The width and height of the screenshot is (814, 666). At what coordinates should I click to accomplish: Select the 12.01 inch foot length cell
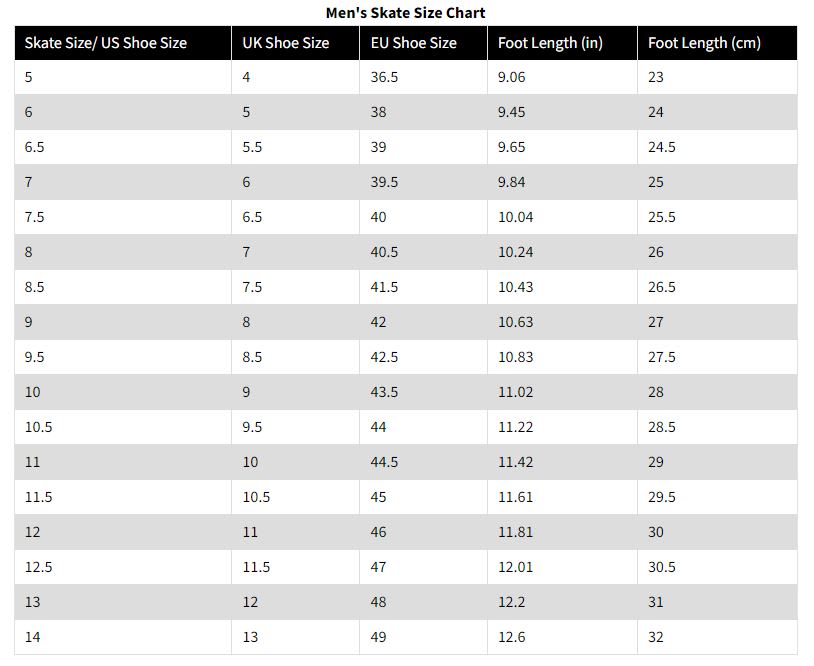pos(562,567)
